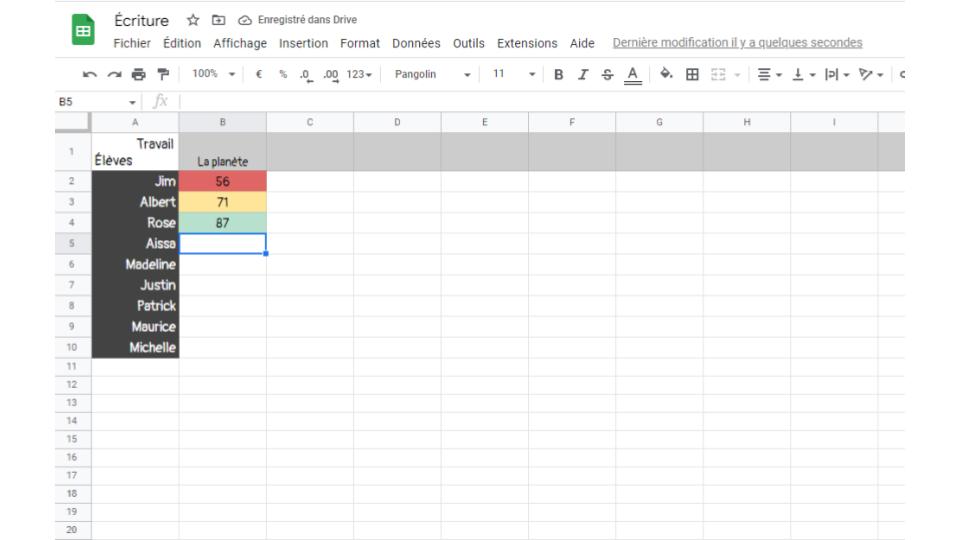Toggle bold formatting
This screenshot has width=960, height=540.
(558, 74)
